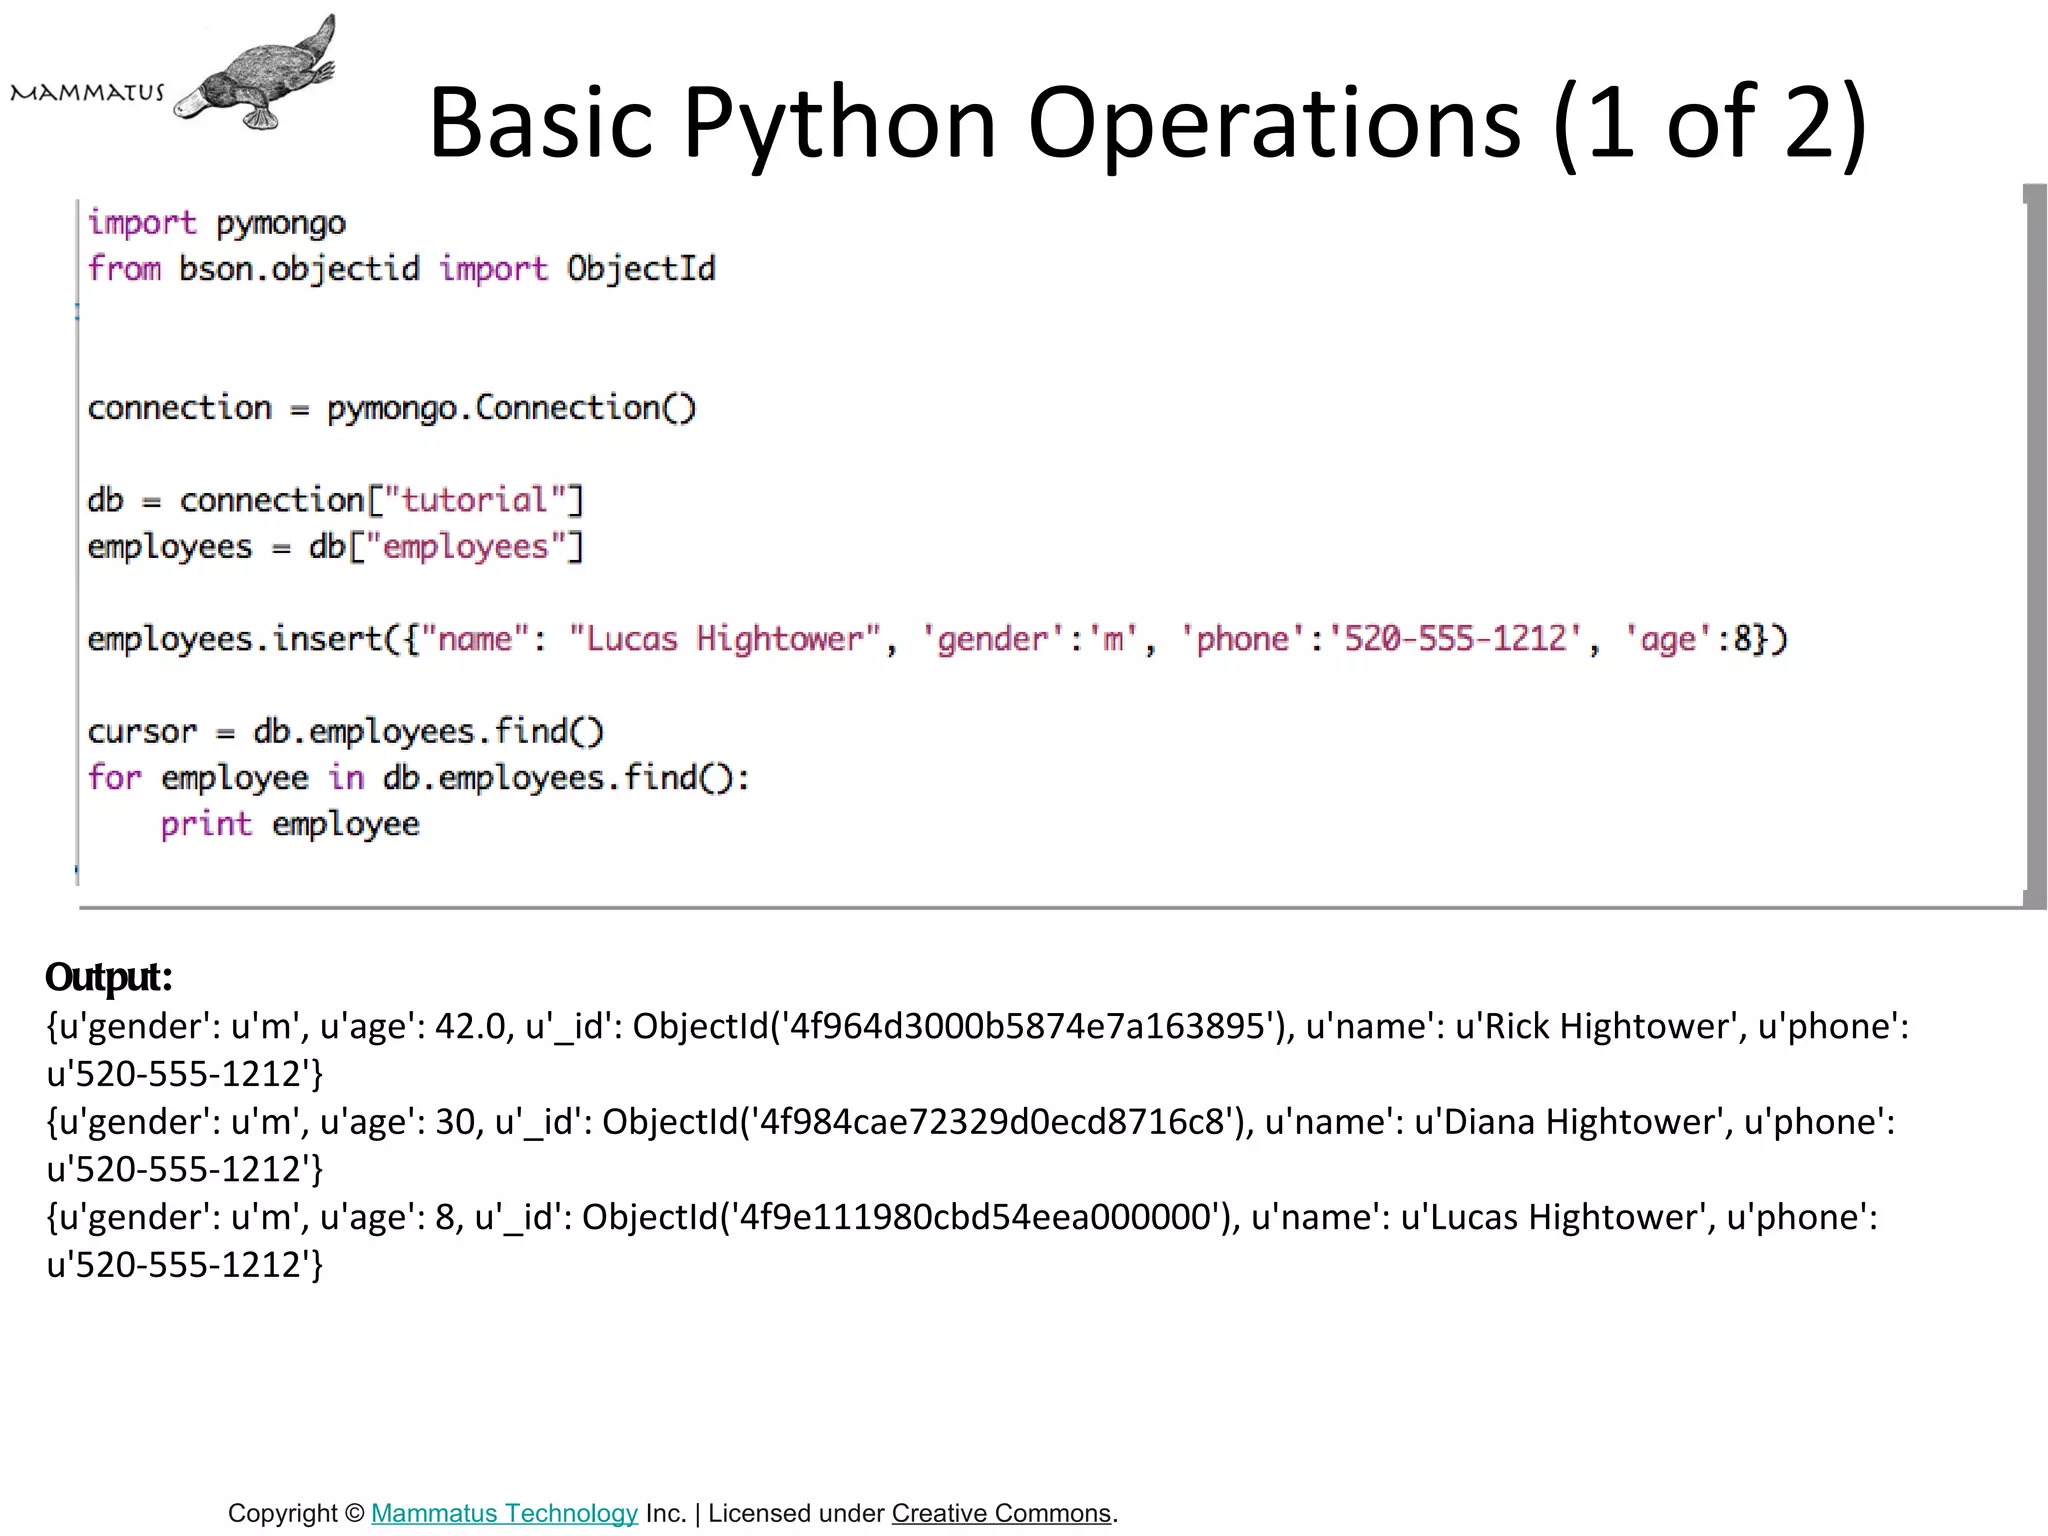Click the 'cursor = db.employees.find()' line

pos(346,732)
